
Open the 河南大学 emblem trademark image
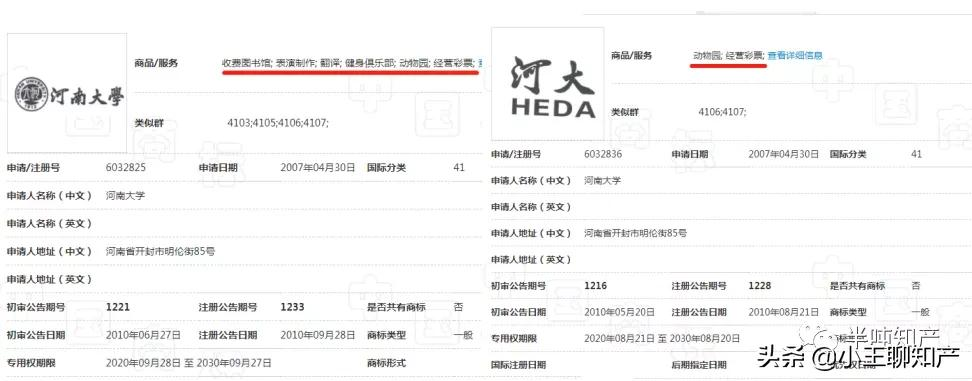(x=66, y=93)
